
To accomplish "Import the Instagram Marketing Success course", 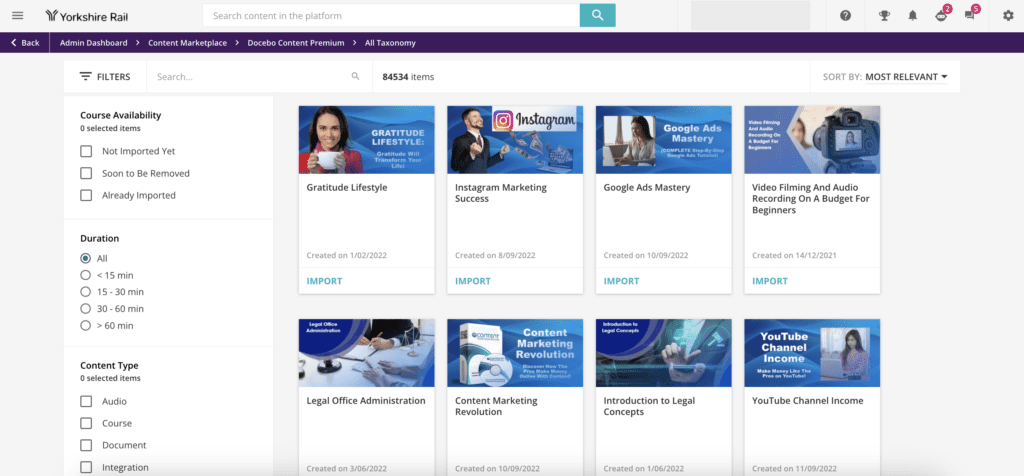I will point(473,281).
